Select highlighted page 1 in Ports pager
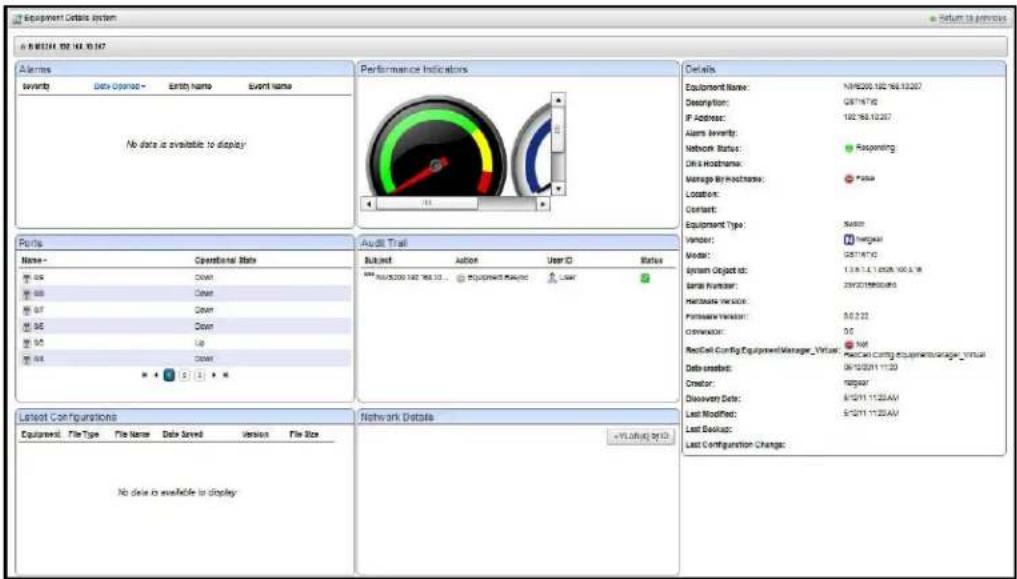This screenshot has width=1017, height=579. point(169,375)
